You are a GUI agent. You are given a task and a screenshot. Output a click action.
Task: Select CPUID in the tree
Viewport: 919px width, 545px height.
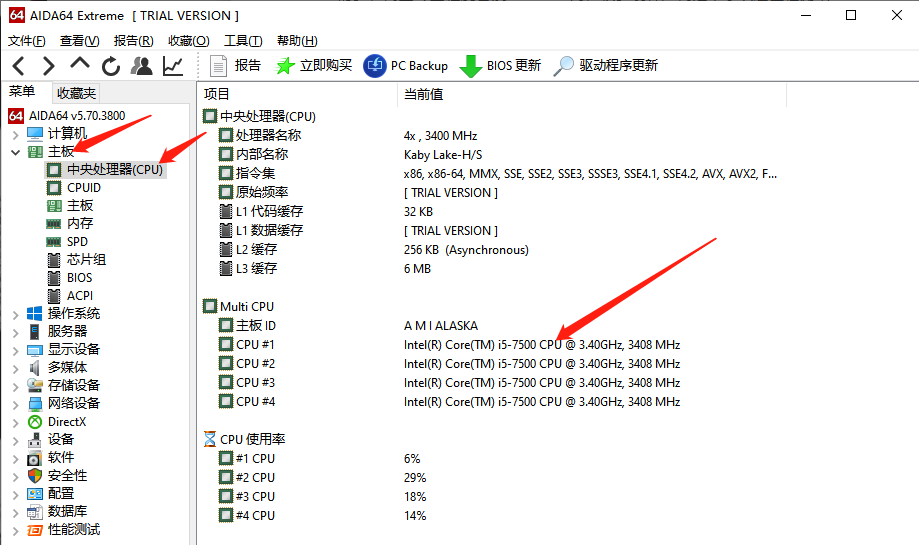point(84,188)
